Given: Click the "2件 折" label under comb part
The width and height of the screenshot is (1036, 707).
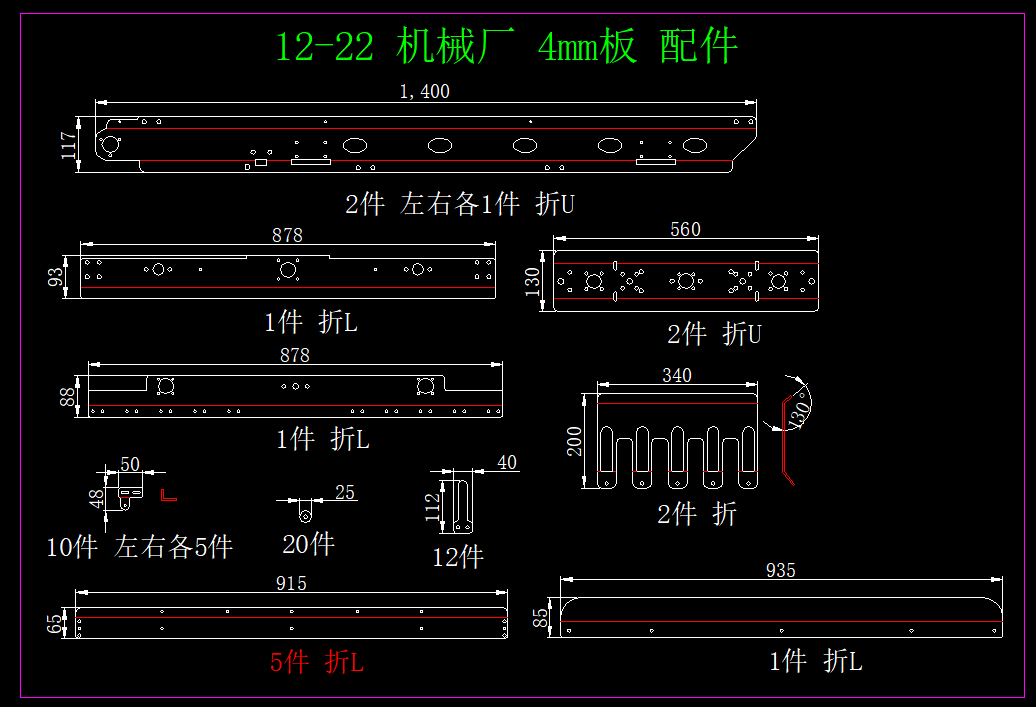Looking at the screenshot, I should (x=696, y=514).
